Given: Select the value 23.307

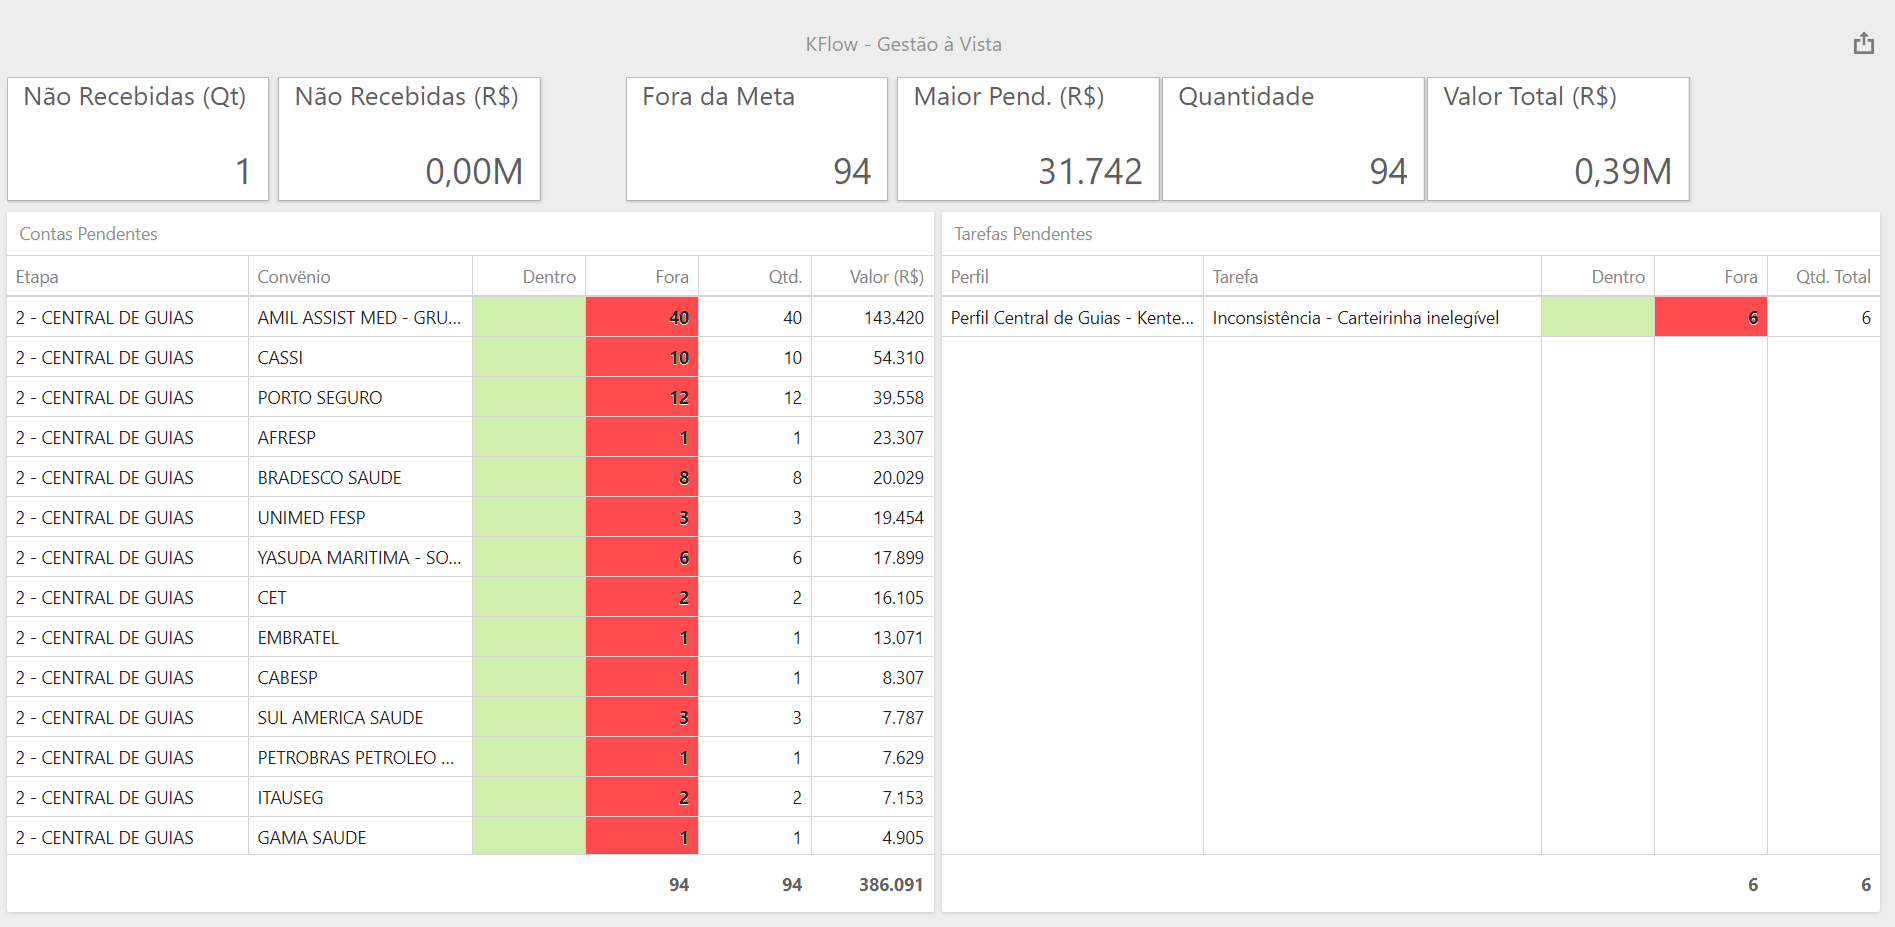Looking at the screenshot, I should (898, 438).
